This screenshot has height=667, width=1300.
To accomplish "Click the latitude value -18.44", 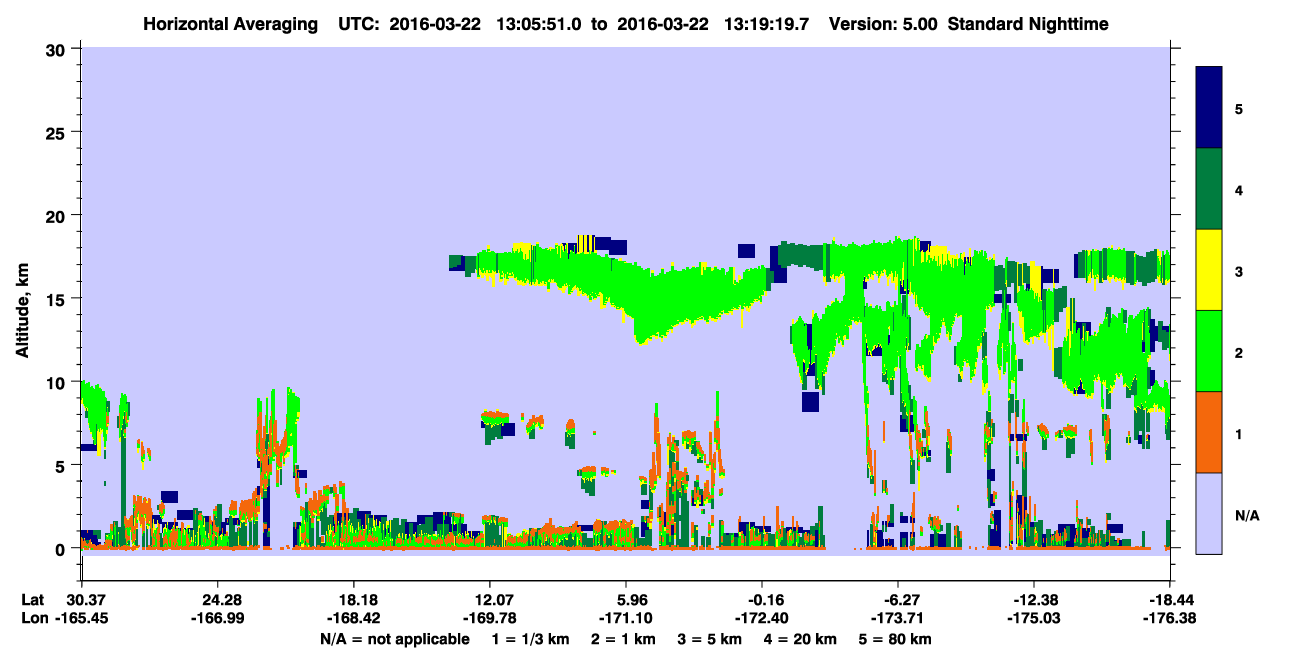I will (x=1170, y=599).
